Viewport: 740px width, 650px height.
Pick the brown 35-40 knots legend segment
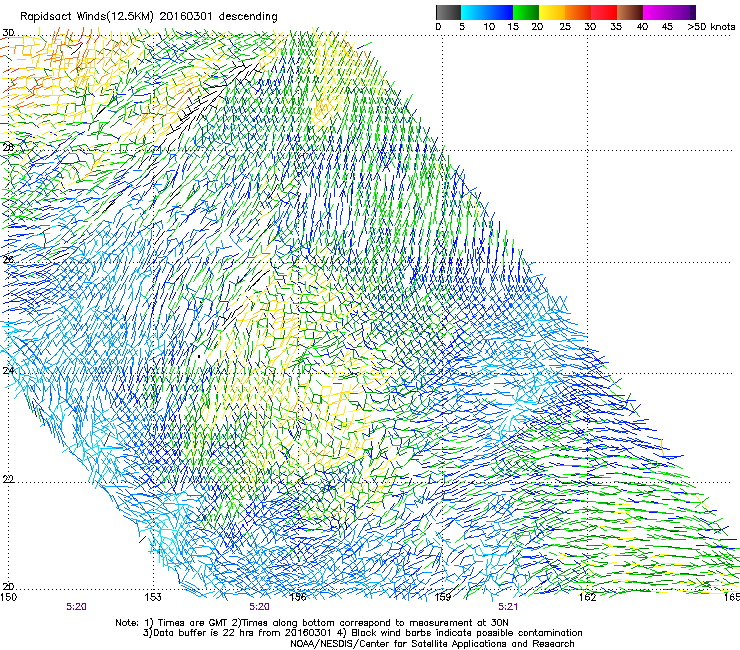630,12
